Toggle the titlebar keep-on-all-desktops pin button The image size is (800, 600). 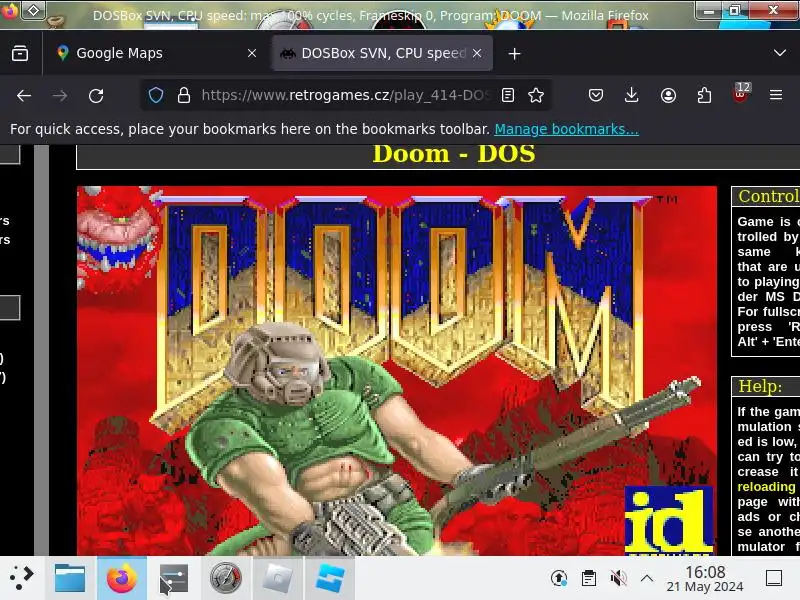33,10
